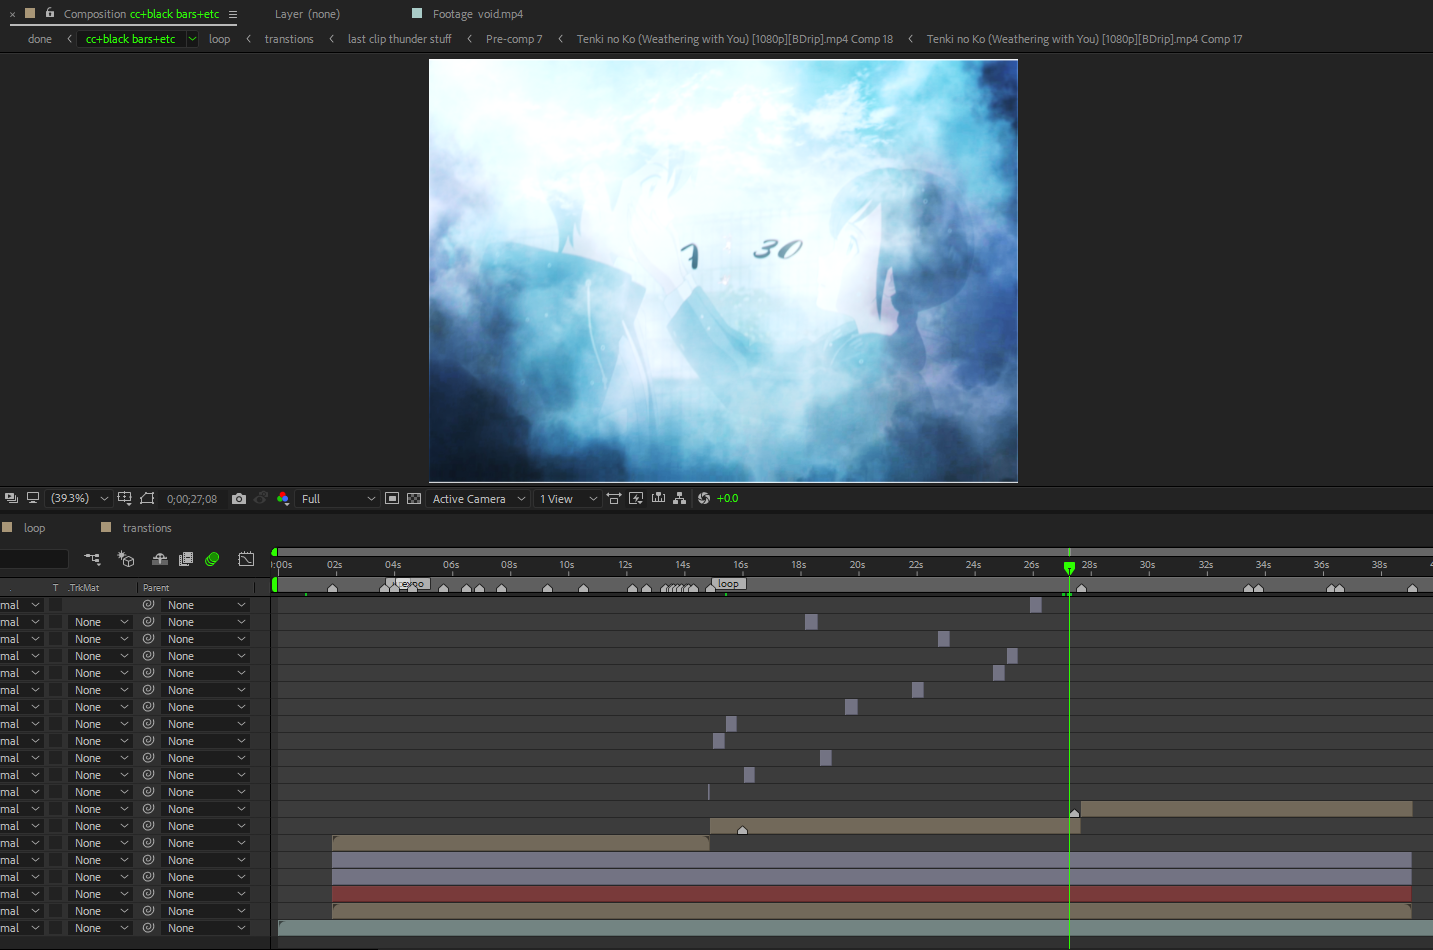Navigate to the 'done' composition in breadcrumb
Viewport: 1433px width, 950px height.
40,39
